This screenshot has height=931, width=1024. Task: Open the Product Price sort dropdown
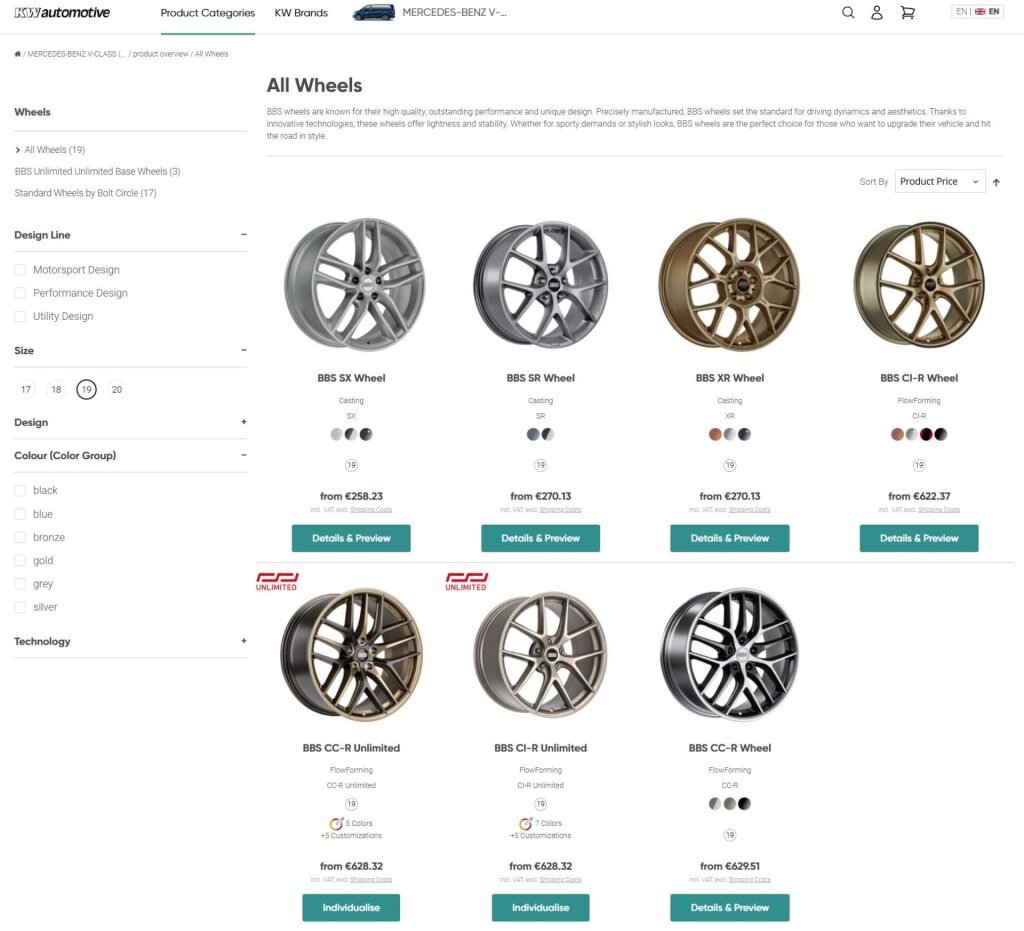(x=939, y=182)
